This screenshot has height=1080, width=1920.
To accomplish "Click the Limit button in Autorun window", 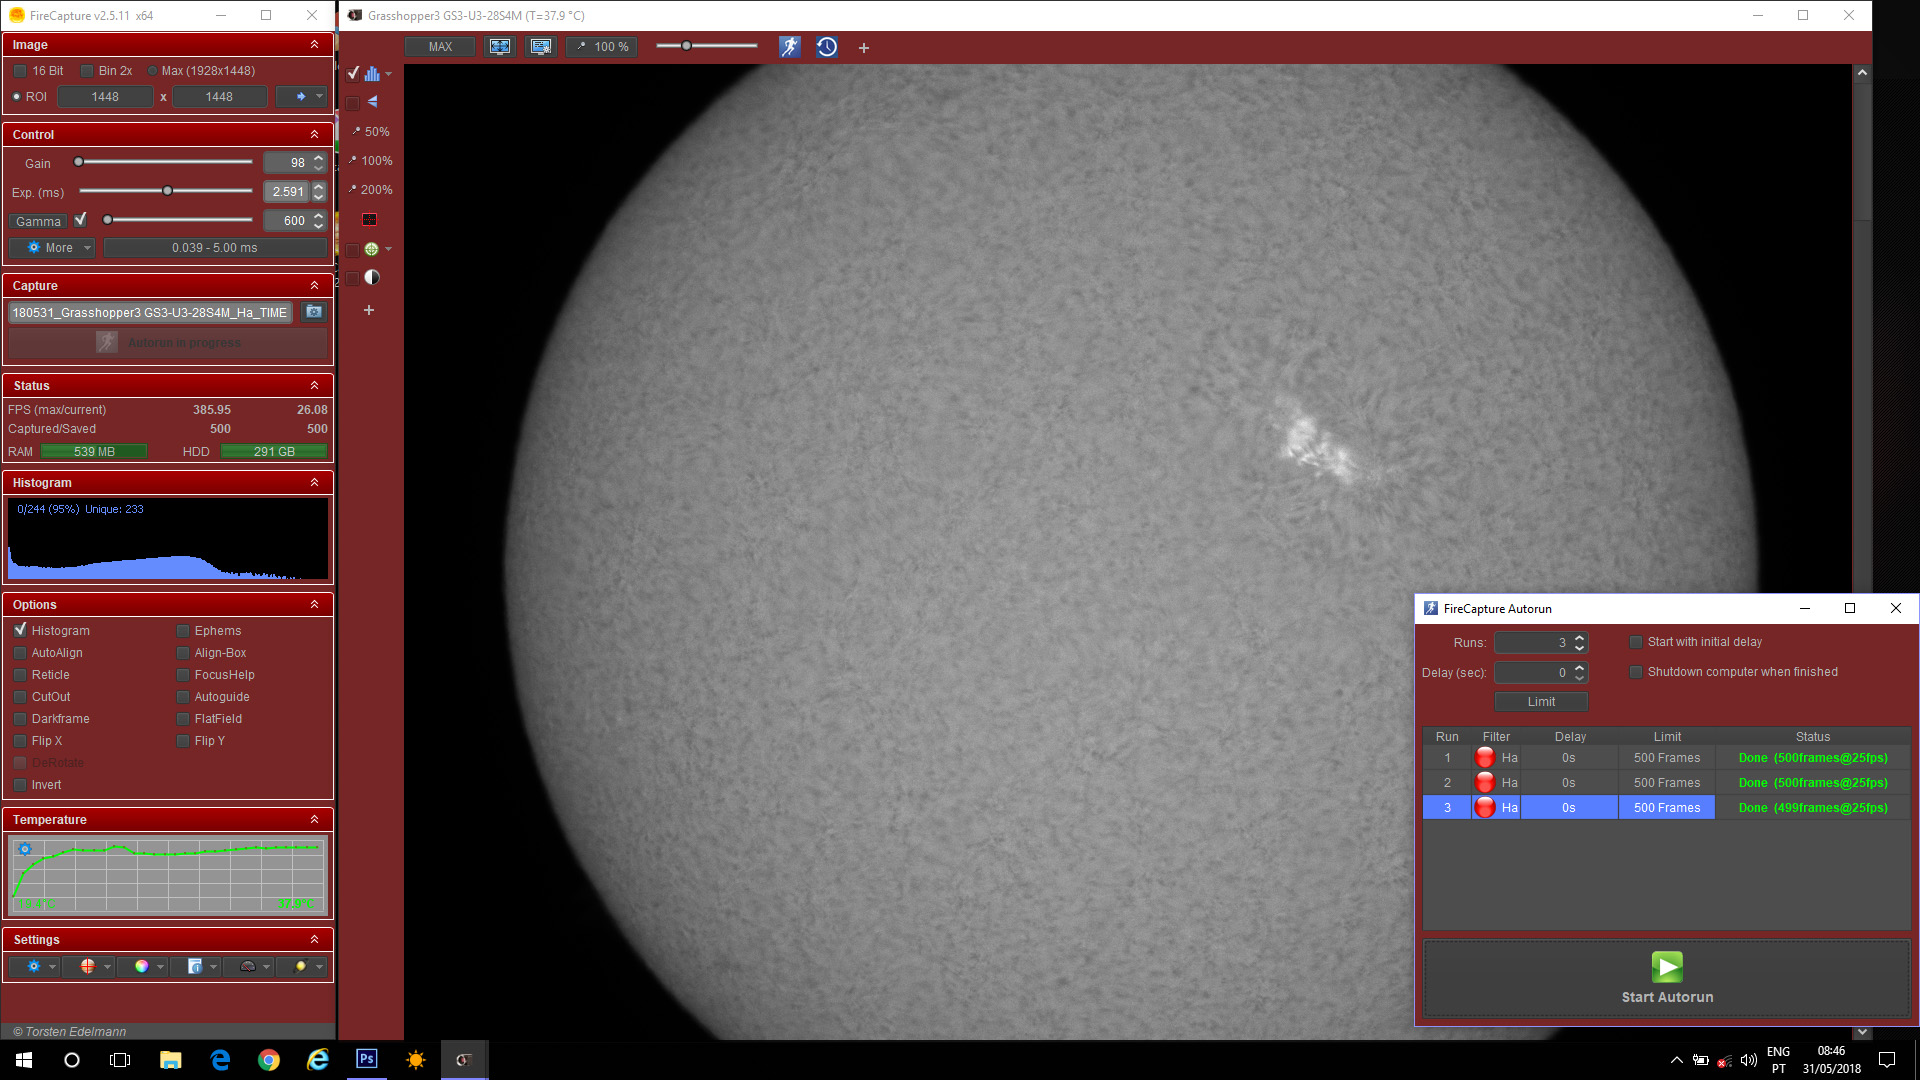I will coord(1541,702).
